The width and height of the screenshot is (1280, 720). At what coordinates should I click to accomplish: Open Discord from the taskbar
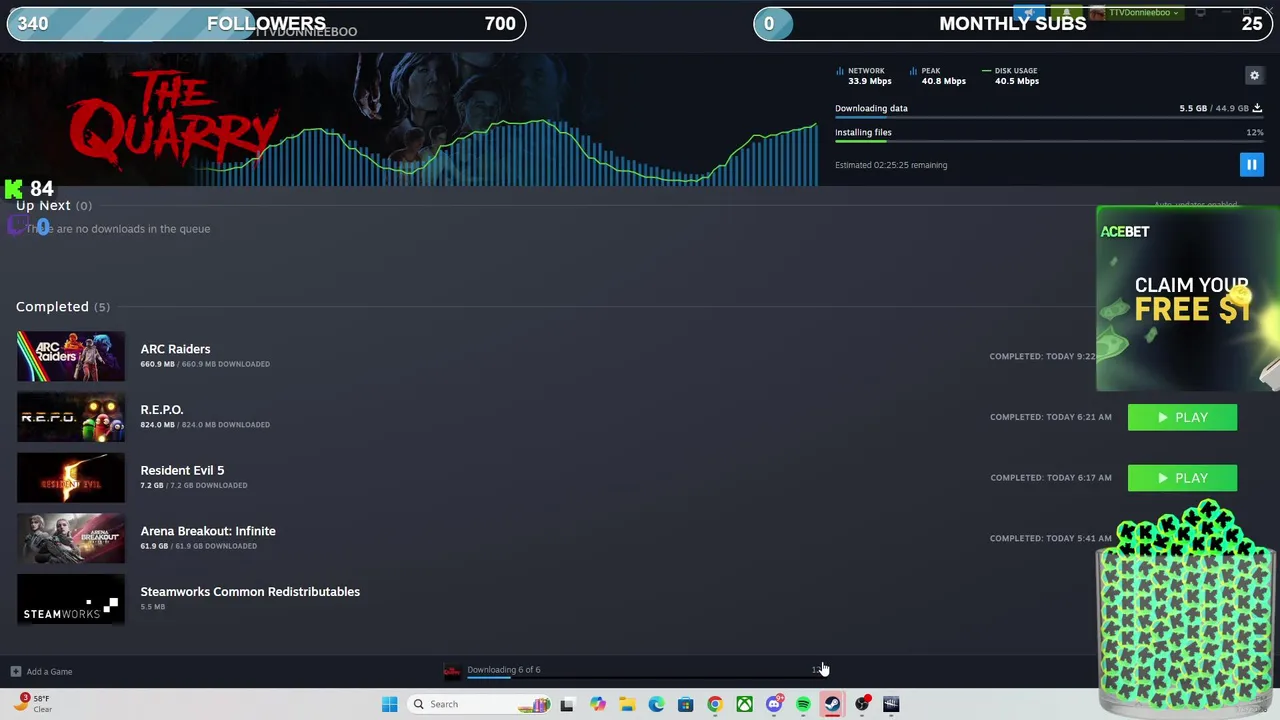pyautogui.click(x=774, y=704)
